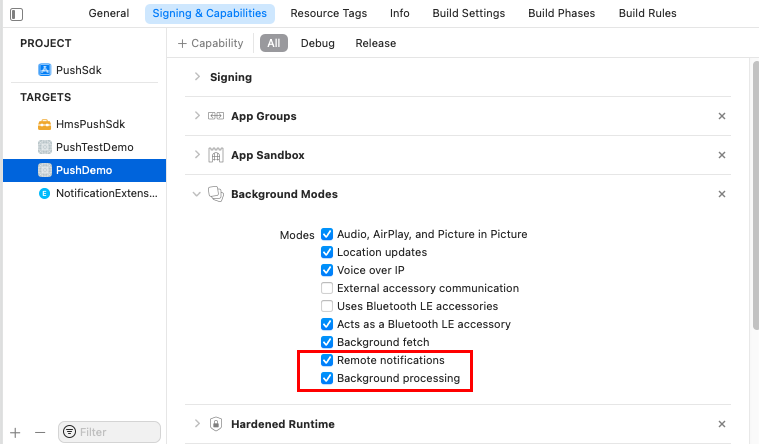
Task: Select the HmsPushSdk target
Action: 85,124
